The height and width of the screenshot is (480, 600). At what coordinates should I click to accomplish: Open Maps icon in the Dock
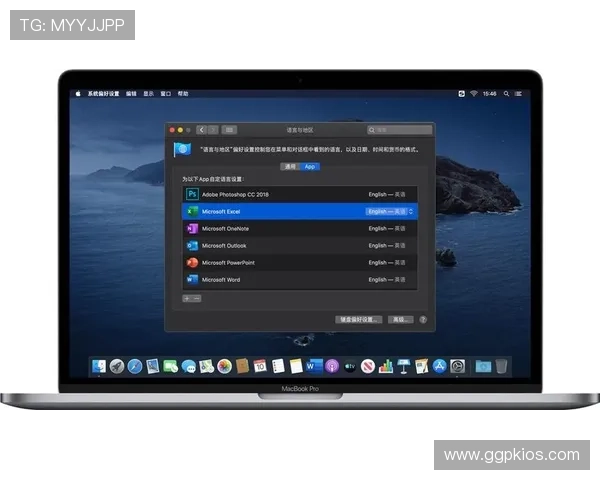pos(207,366)
